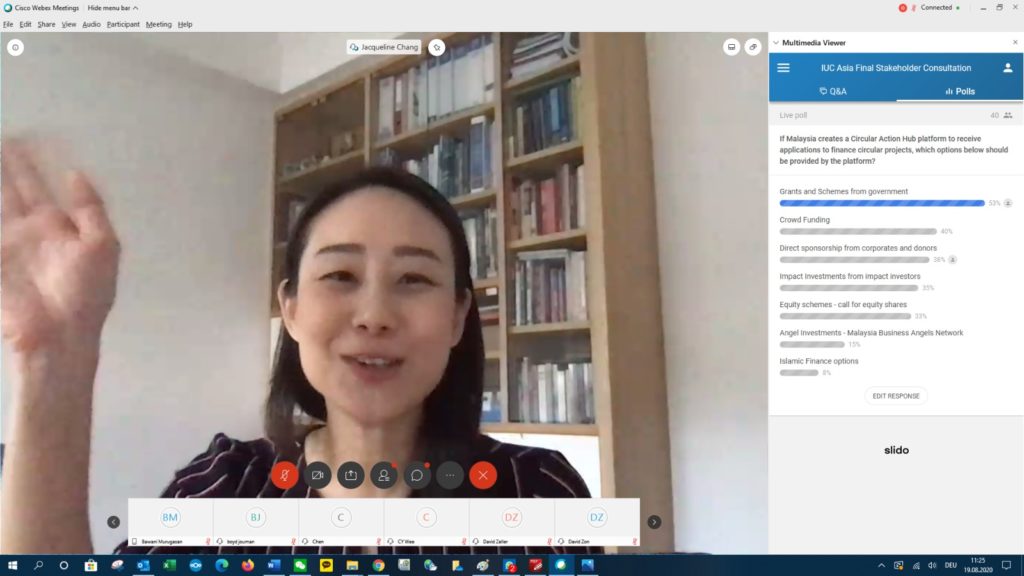Open the chat bubble icon

417,475
